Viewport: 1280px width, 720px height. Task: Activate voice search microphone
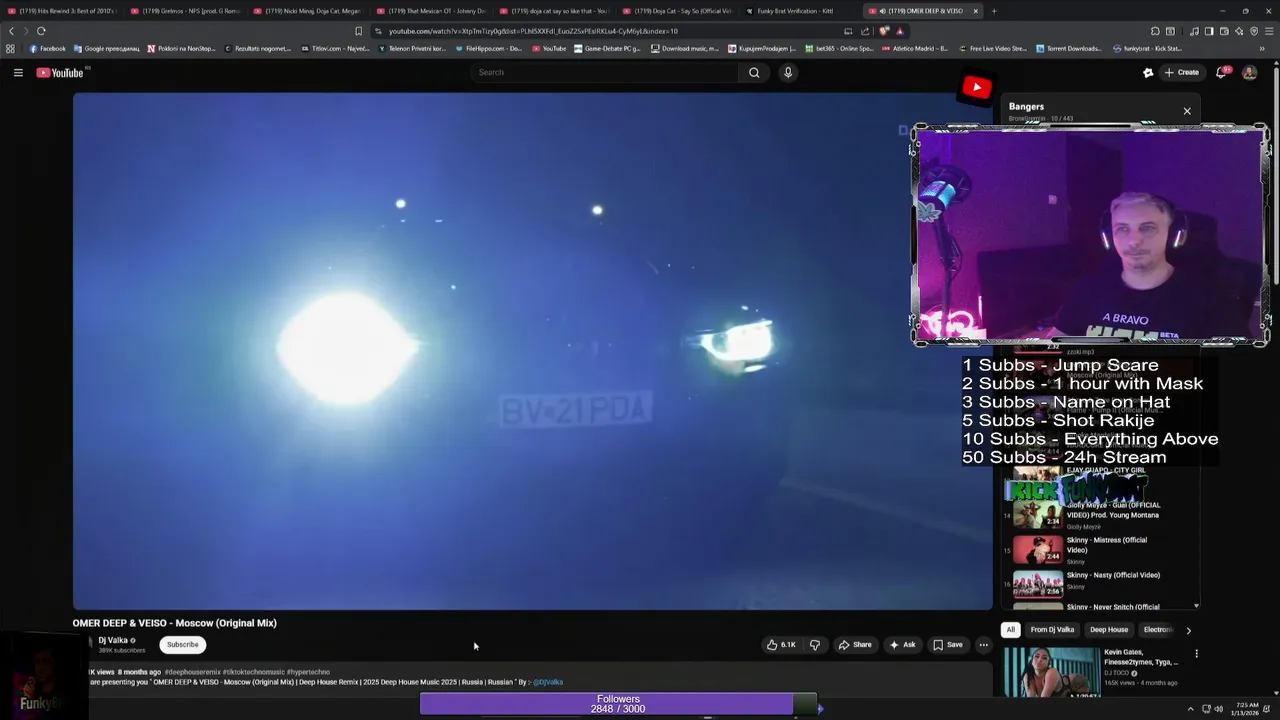[788, 72]
